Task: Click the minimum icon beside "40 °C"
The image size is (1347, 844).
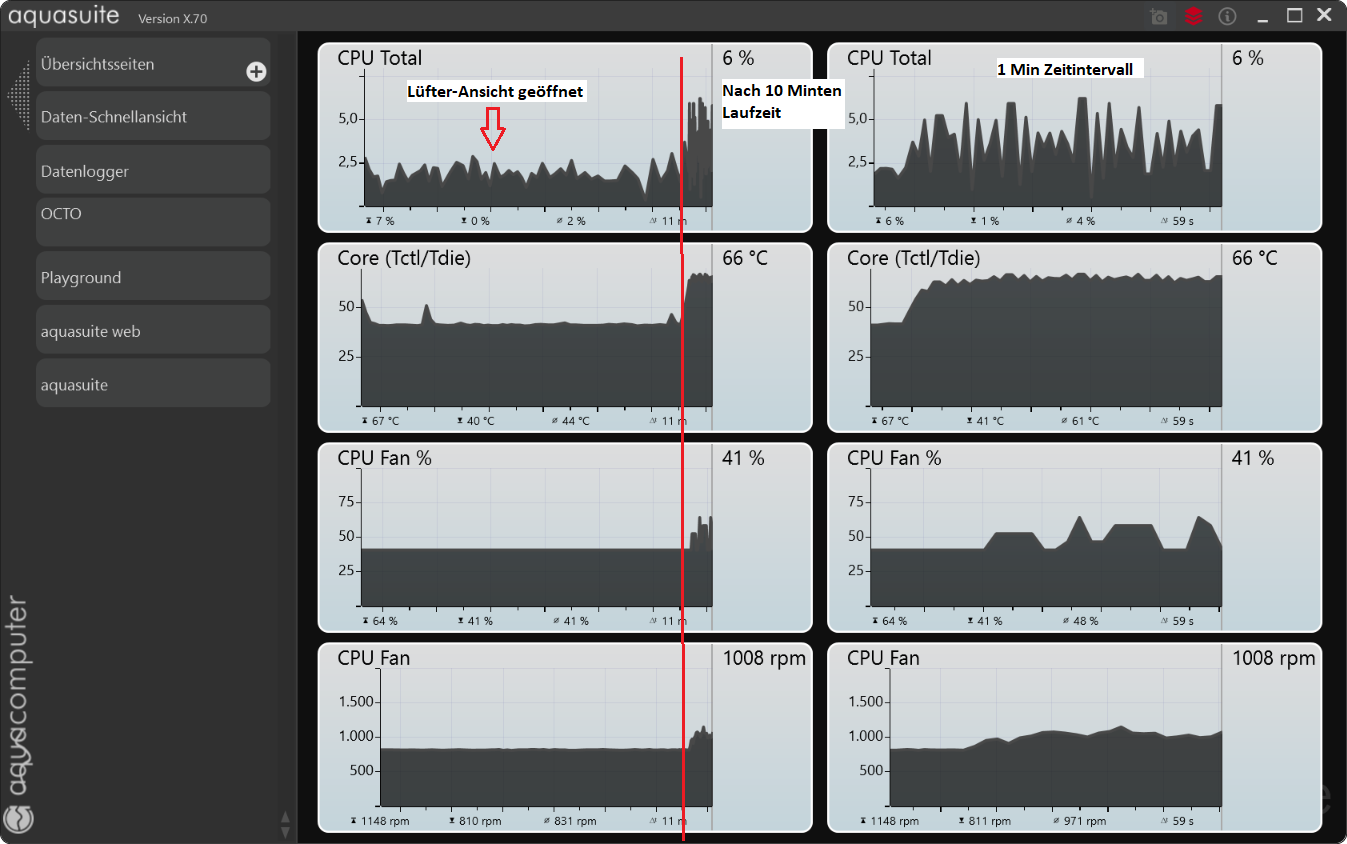Action: pos(461,421)
